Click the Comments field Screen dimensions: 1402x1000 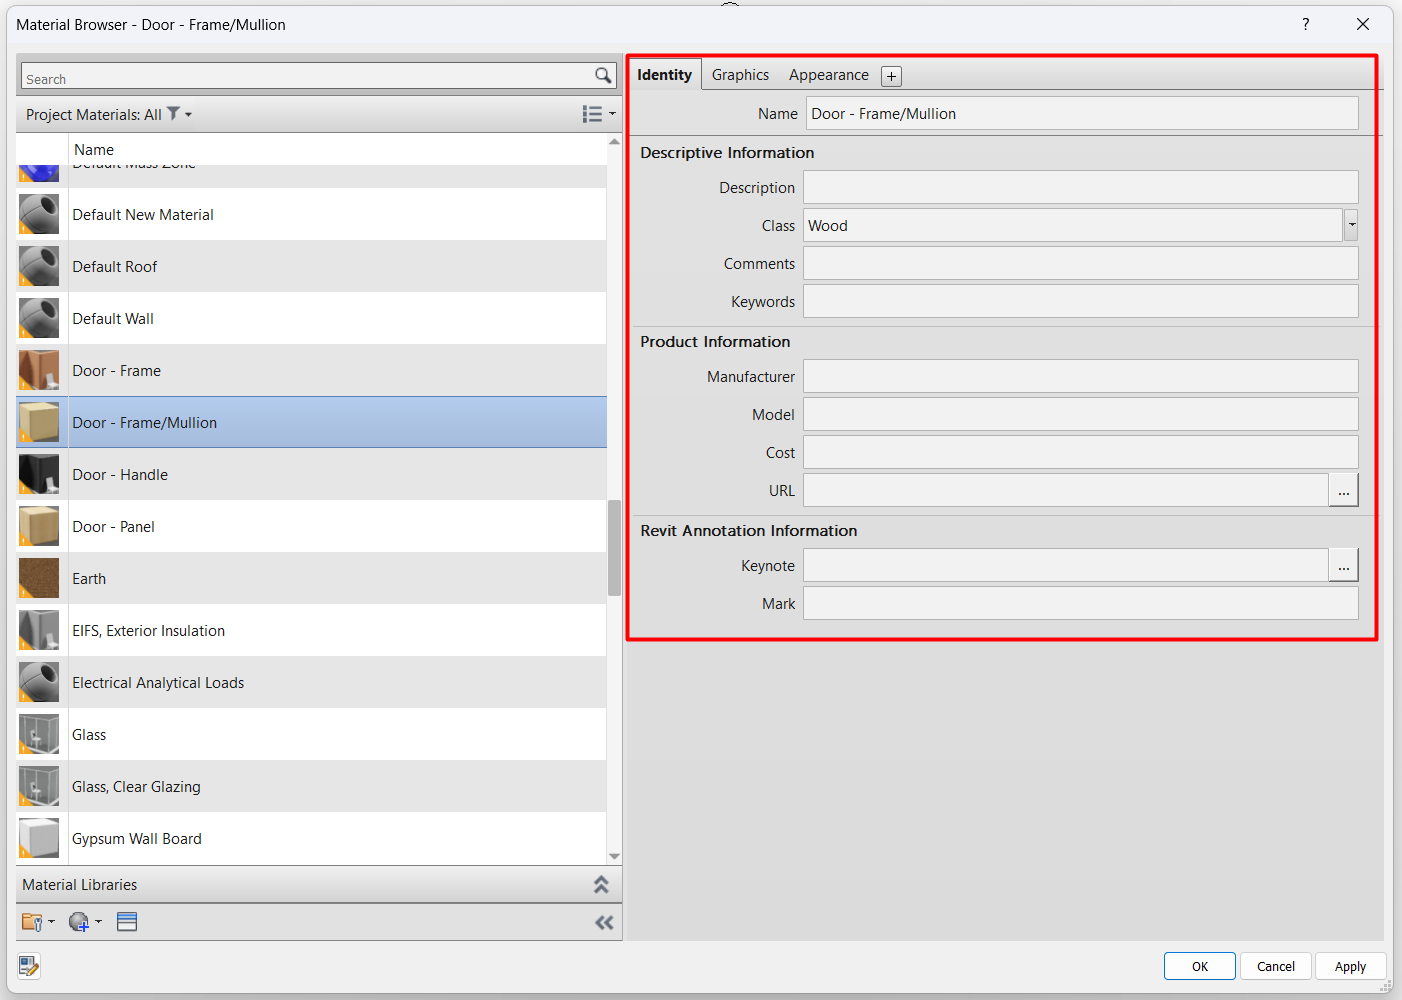(1081, 263)
